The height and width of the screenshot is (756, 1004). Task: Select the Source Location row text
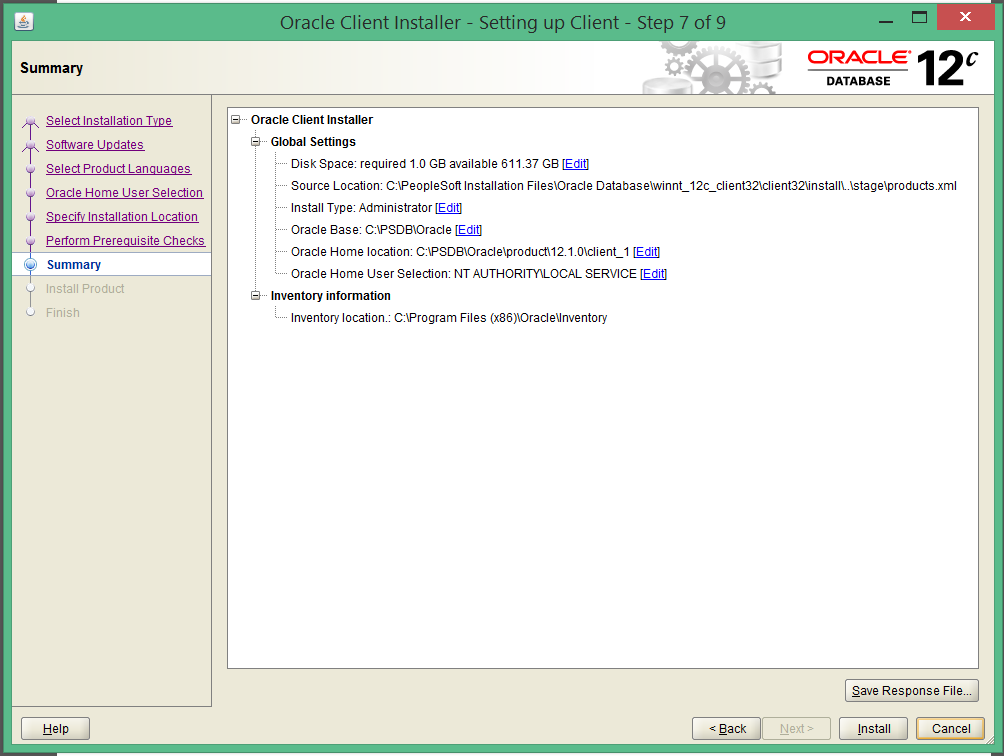coord(624,186)
